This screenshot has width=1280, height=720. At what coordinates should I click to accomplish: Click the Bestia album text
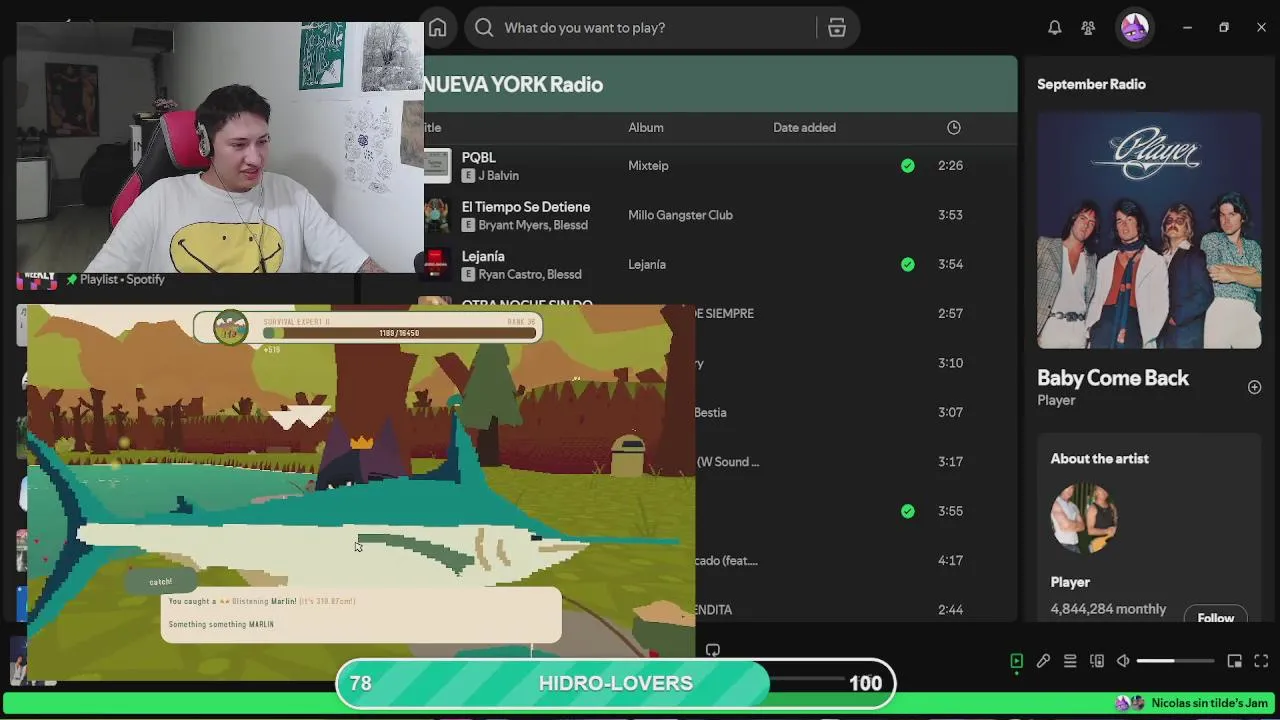[x=710, y=412]
